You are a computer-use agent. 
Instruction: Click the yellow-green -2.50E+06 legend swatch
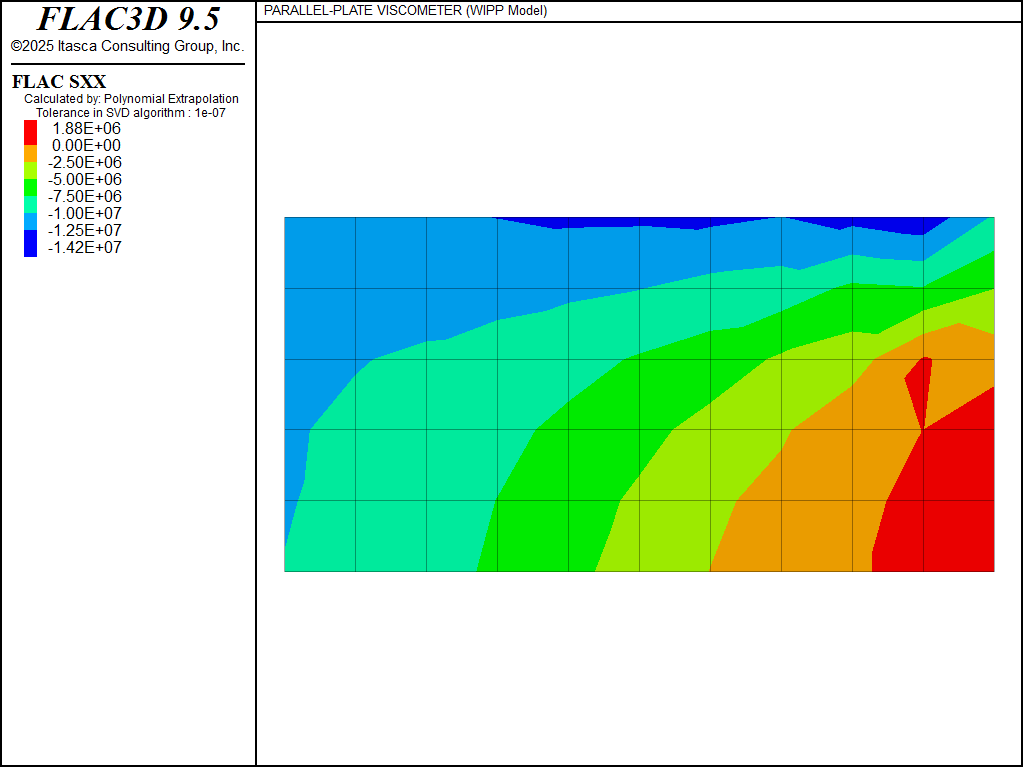[30, 170]
